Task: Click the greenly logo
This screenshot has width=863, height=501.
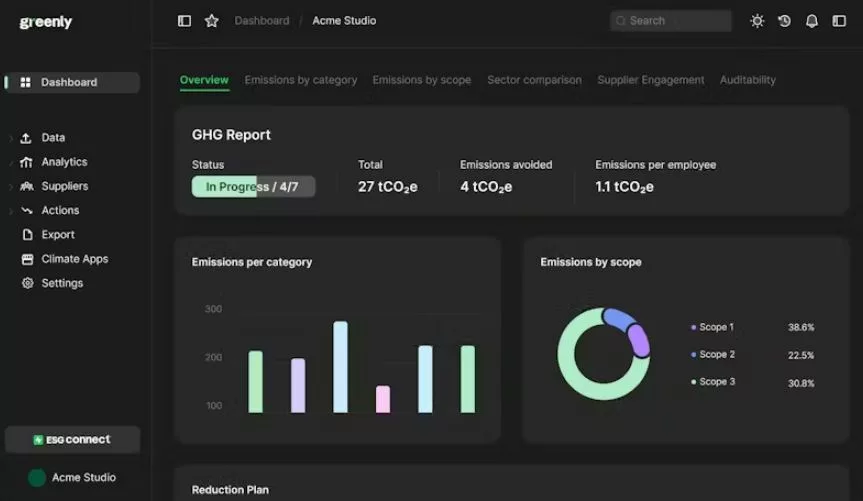Action: (x=46, y=22)
